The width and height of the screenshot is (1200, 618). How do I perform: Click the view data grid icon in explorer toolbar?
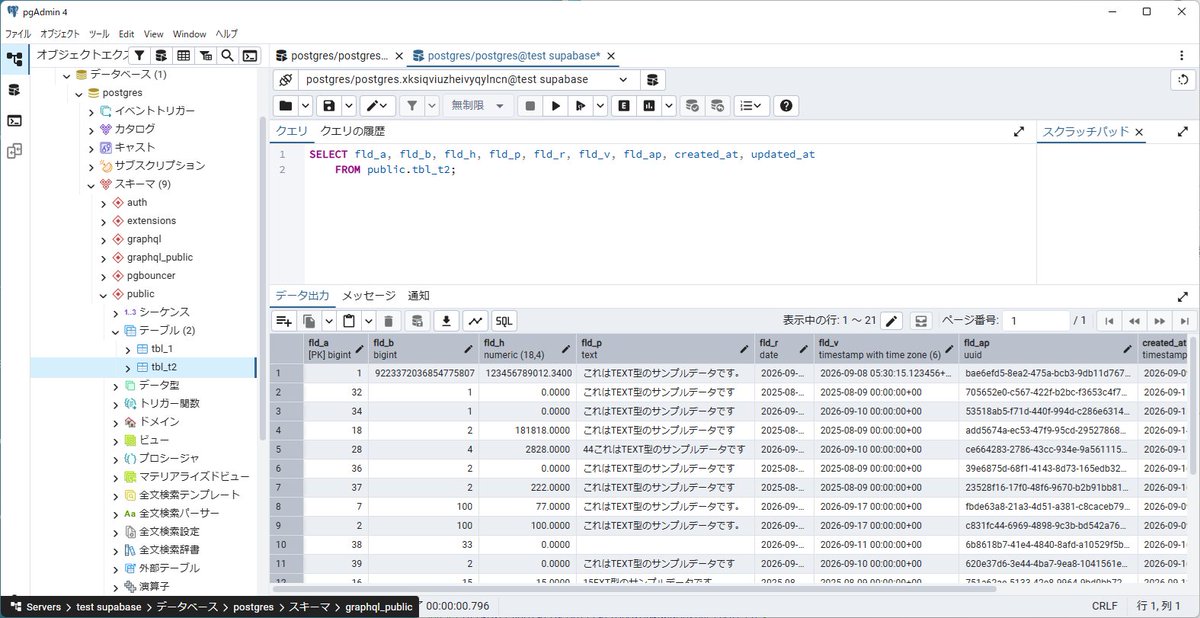tap(183, 56)
